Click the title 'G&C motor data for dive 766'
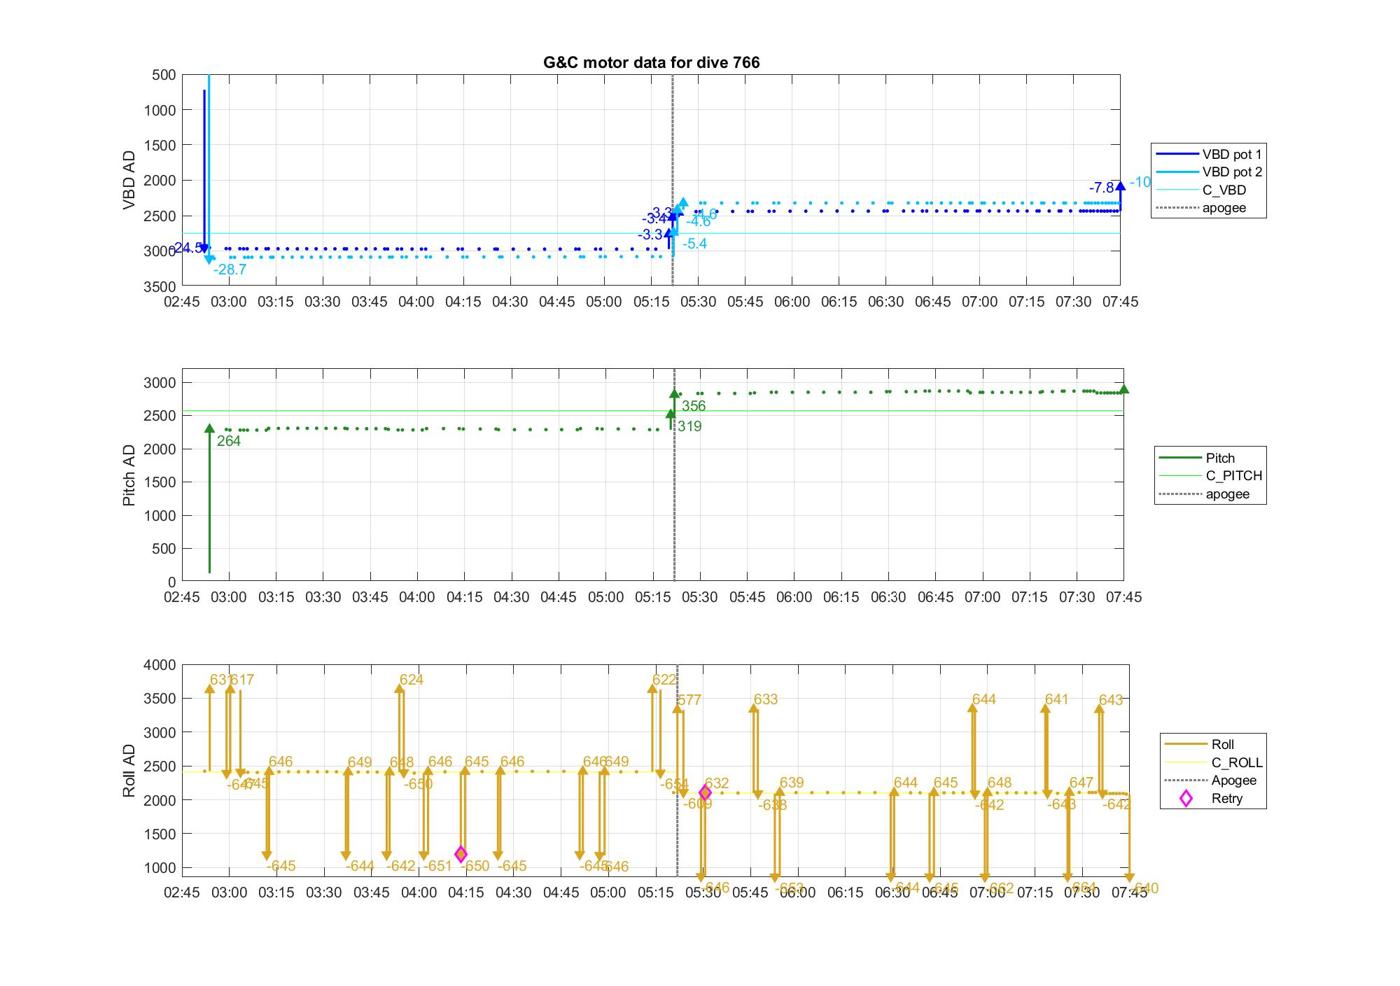 click(651, 62)
